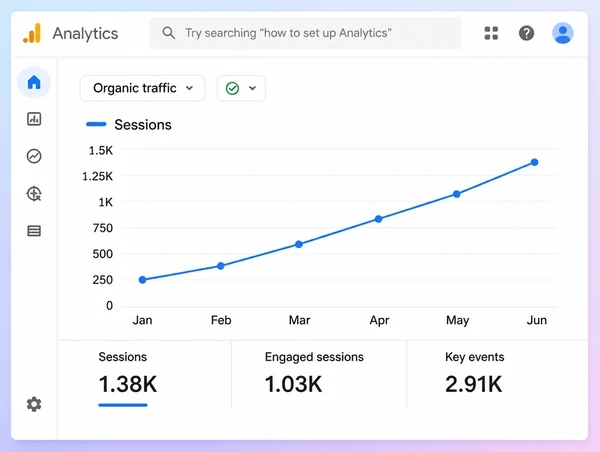Click the 1.03K engaged sessions value

pos(293,384)
